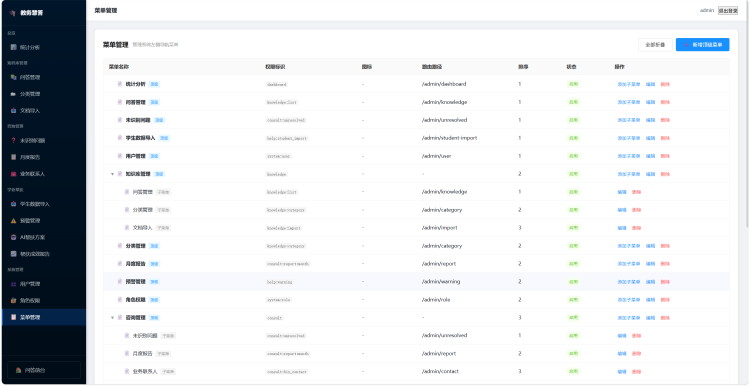Click the 顶级 tag next to 用户管理
This screenshot has height=386, width=750.
pos(154,156)
